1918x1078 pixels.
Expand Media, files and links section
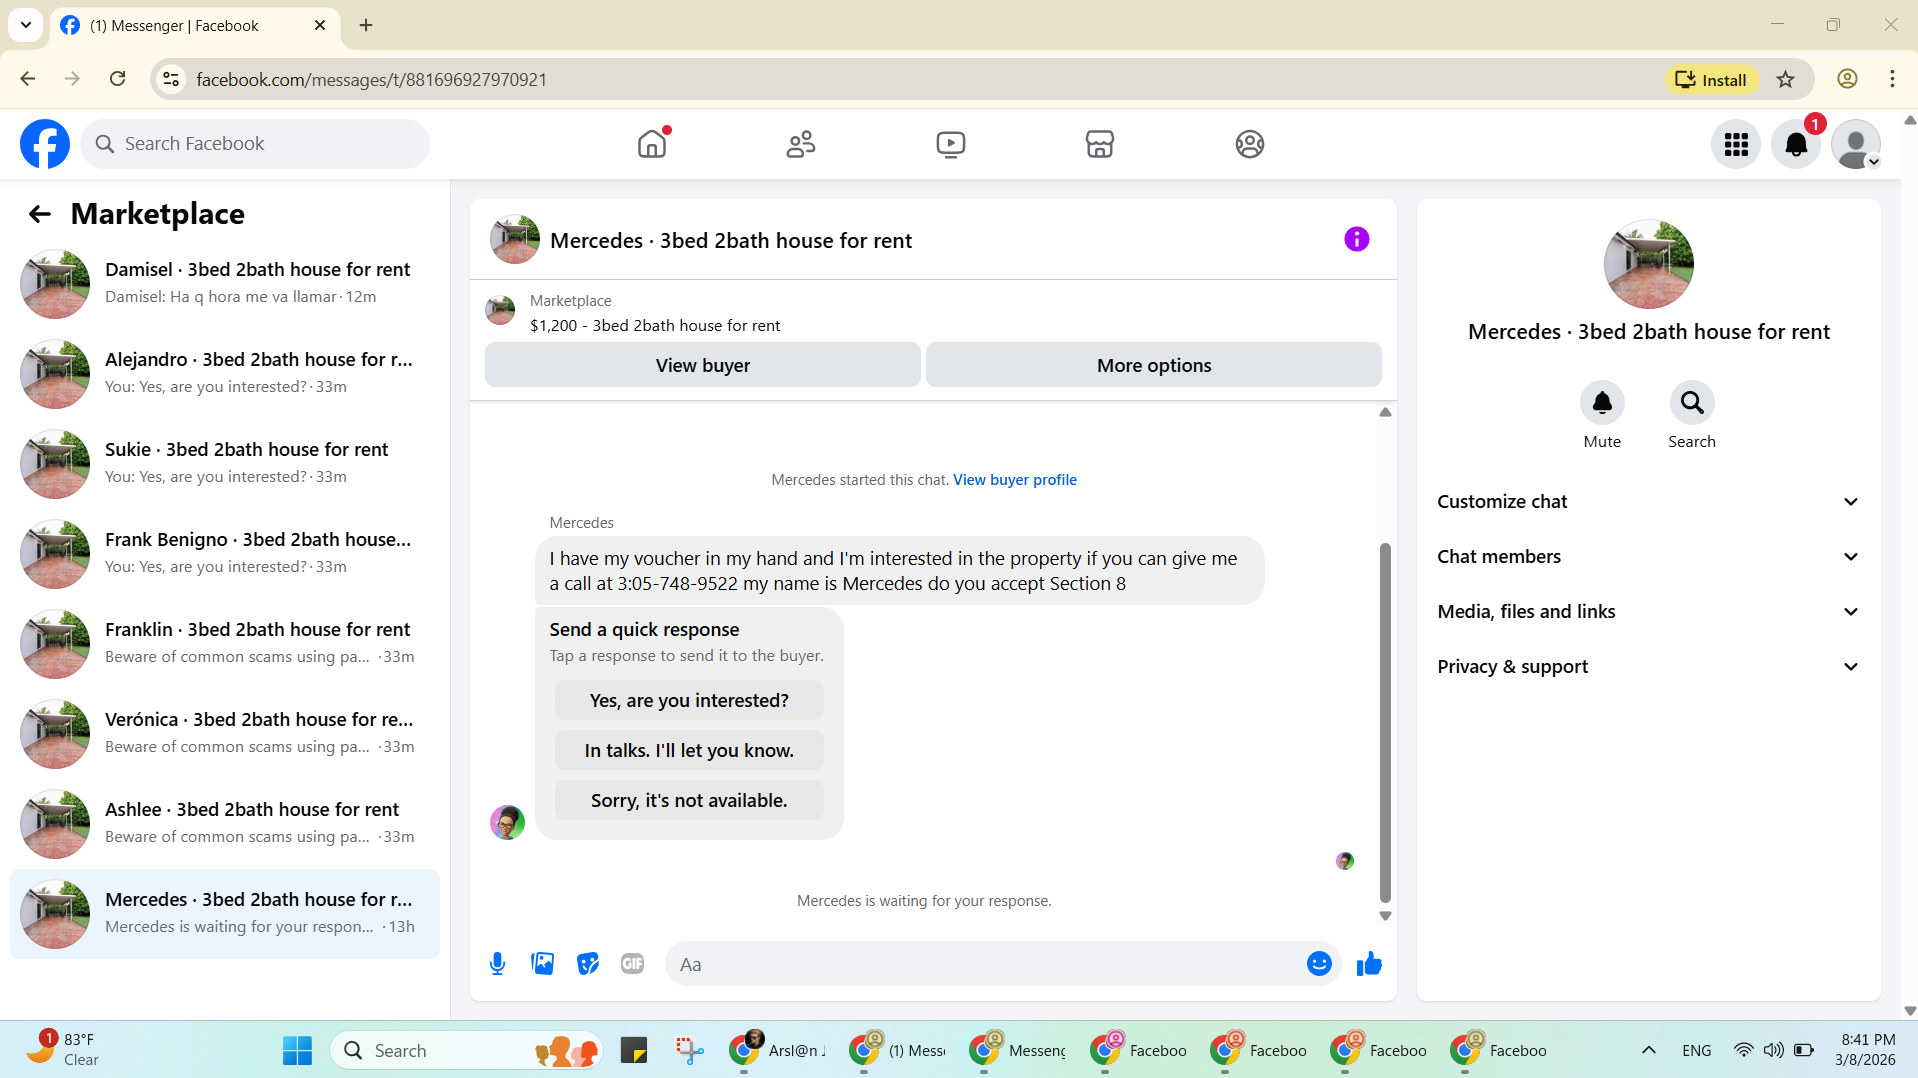pyautogui.click(x=1649, y=612)
